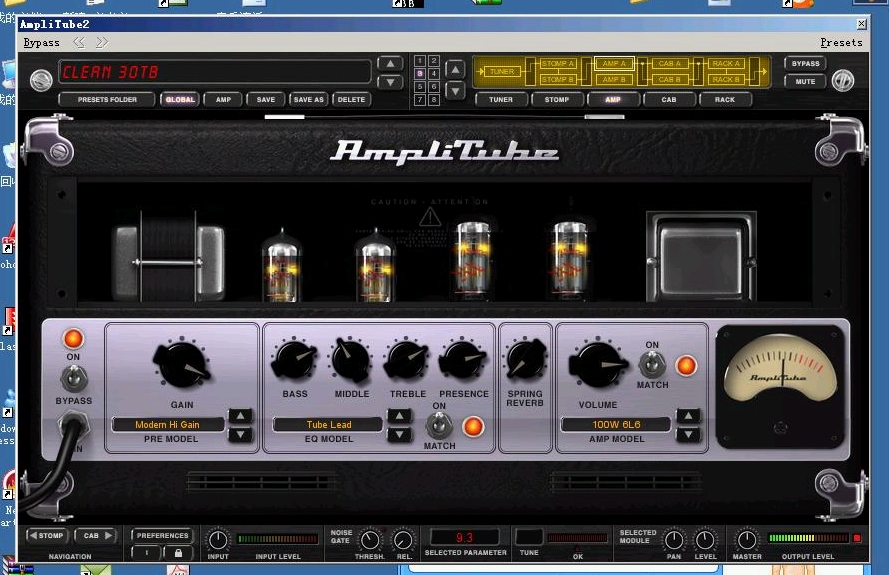The width and height of the screenshot is (889, 575).
Task: Click PRE MODEL up arrow
Action: click(x=240, y=416)
